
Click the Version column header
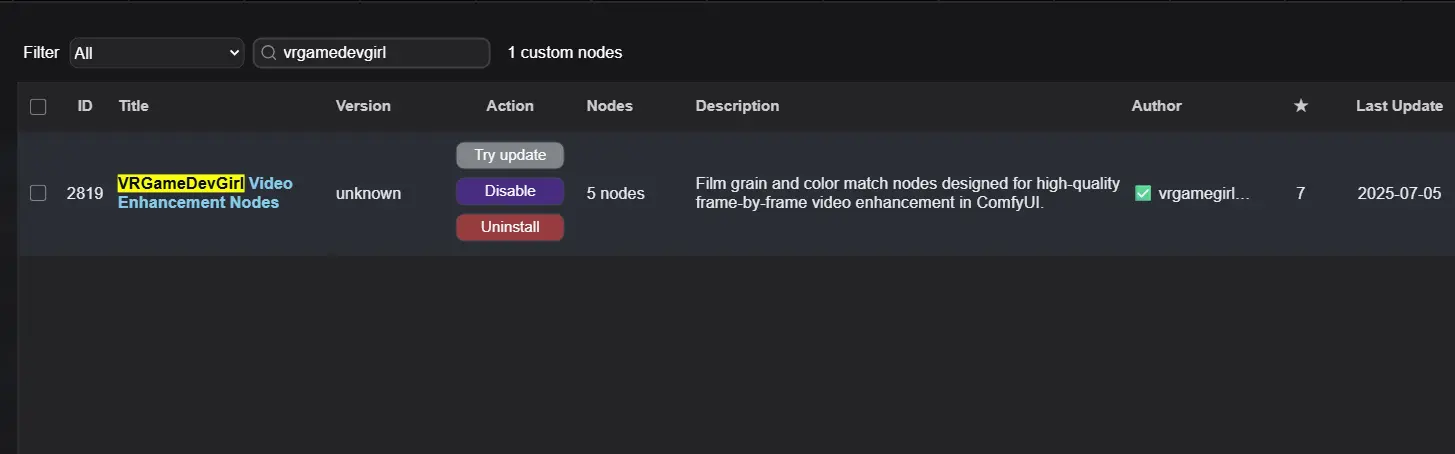point(363,106)
